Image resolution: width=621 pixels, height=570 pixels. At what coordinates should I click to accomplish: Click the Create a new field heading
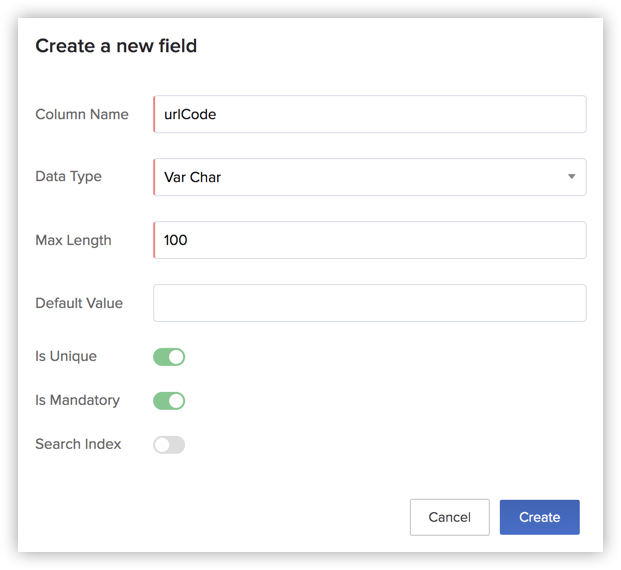116,46
